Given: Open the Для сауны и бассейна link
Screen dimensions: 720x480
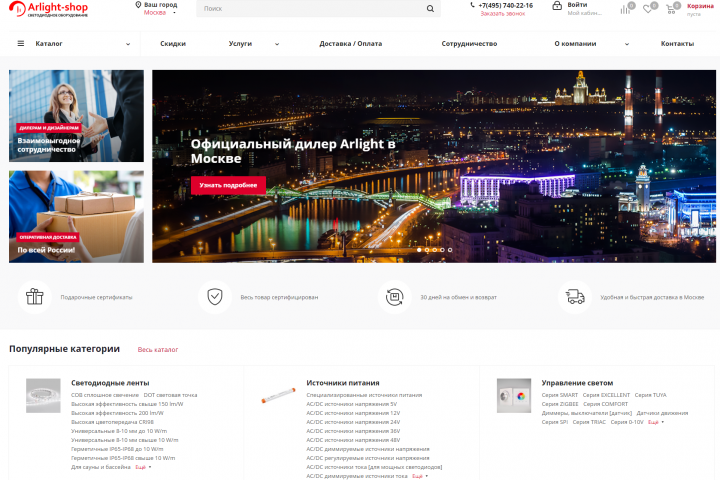Looking at the screenshot, I should tap(101, 467).
